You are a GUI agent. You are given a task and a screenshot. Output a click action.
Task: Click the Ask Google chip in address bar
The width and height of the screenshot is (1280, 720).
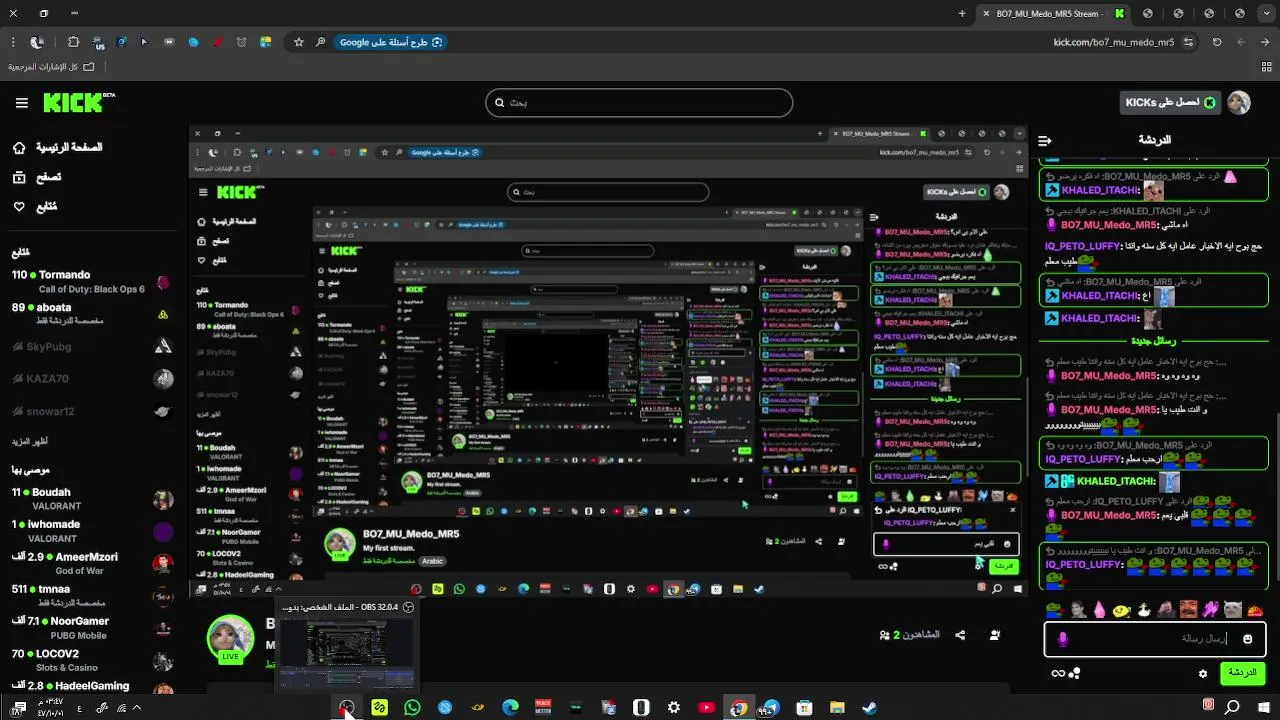(x=389, y=42)
